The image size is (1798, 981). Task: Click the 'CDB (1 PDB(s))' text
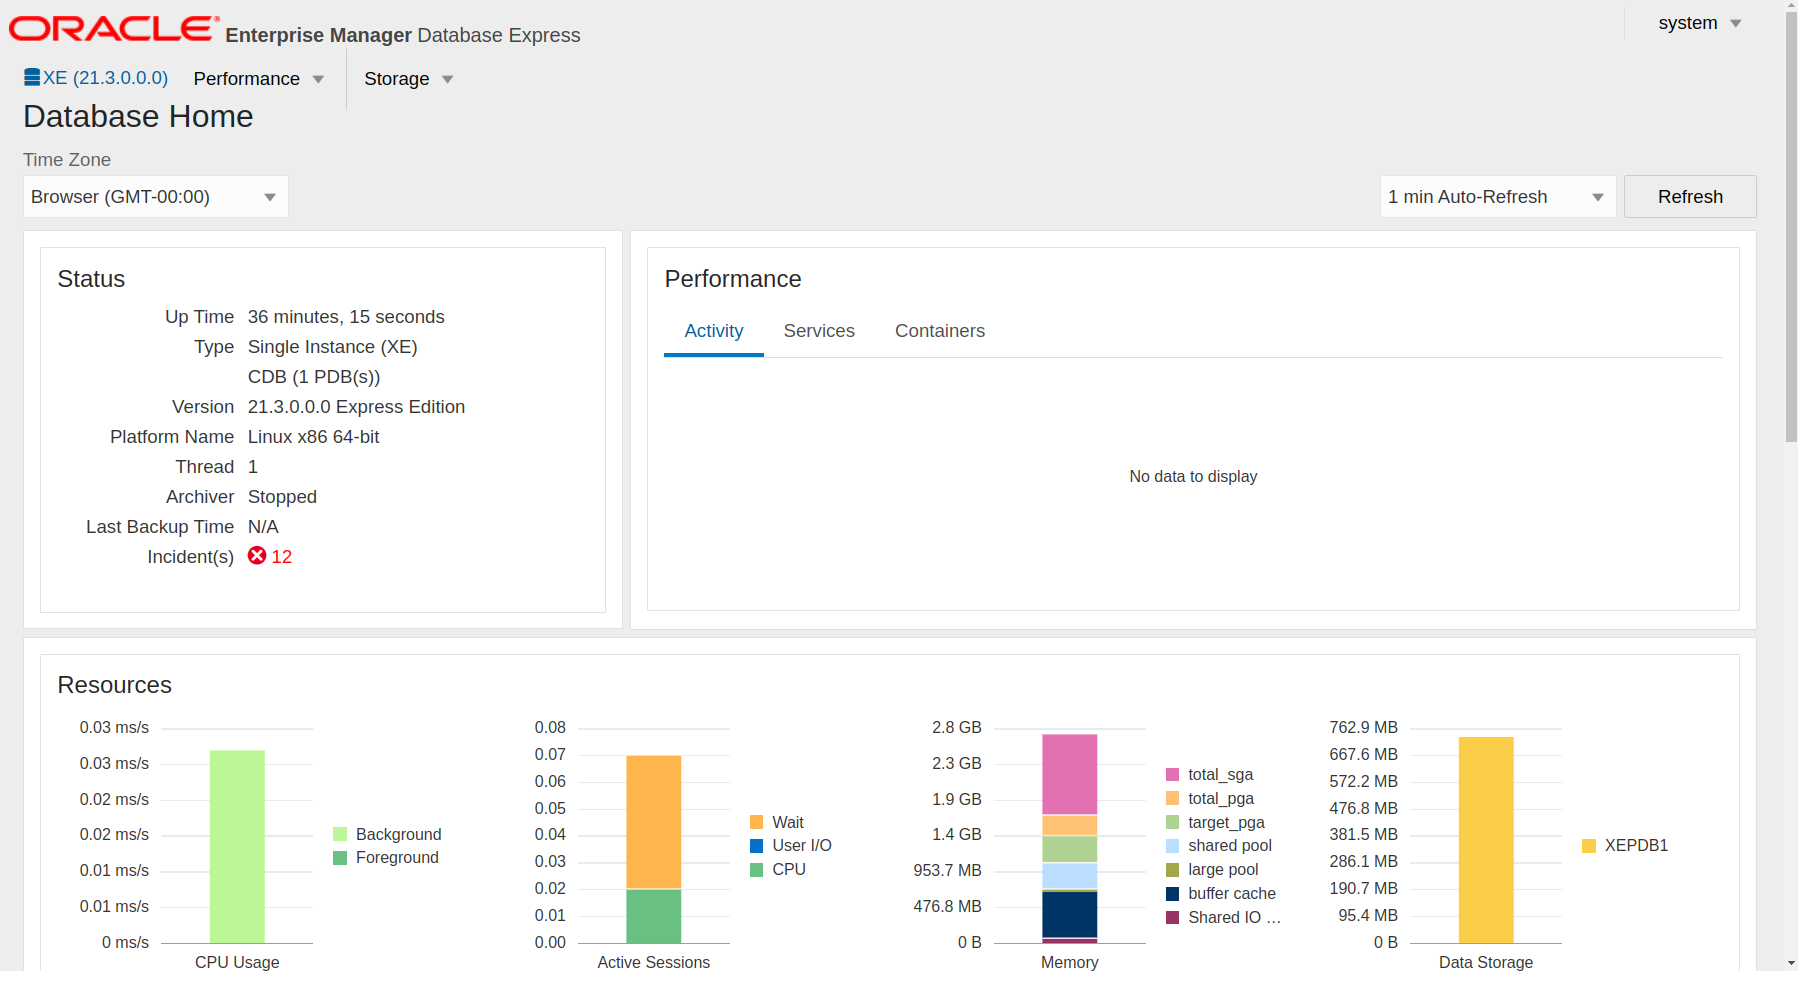point(314,377)
